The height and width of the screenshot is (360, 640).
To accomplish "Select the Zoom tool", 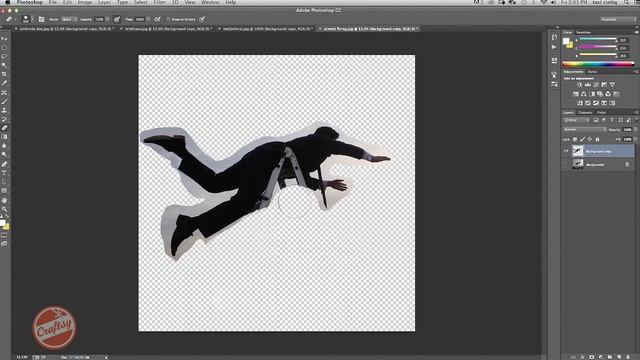I will [4, 209].
